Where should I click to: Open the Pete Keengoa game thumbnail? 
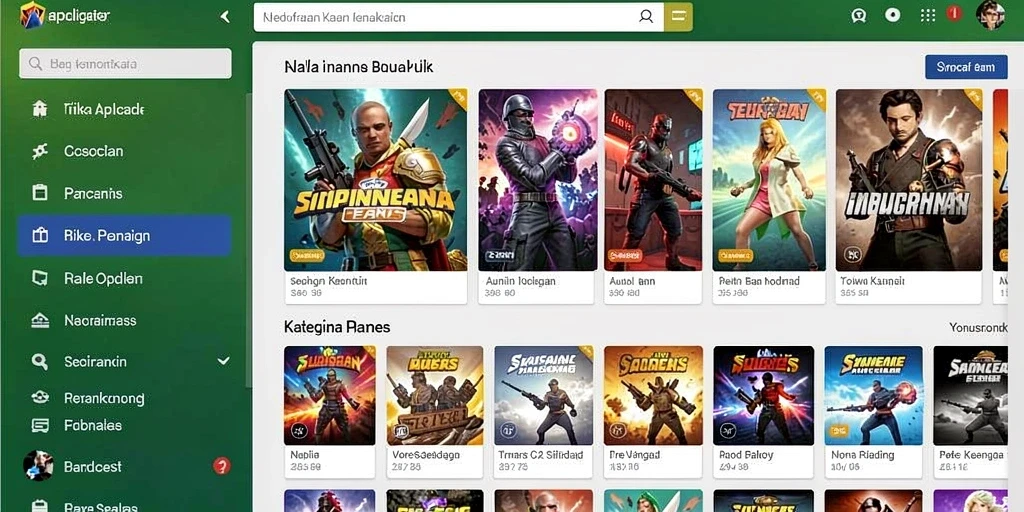click(970, 396)
